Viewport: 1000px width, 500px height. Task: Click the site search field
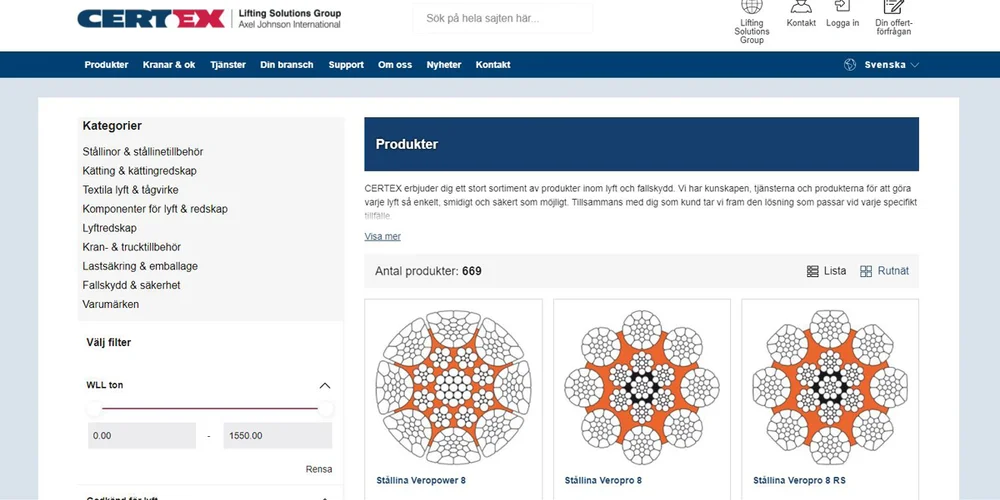(x=502, y=19)
